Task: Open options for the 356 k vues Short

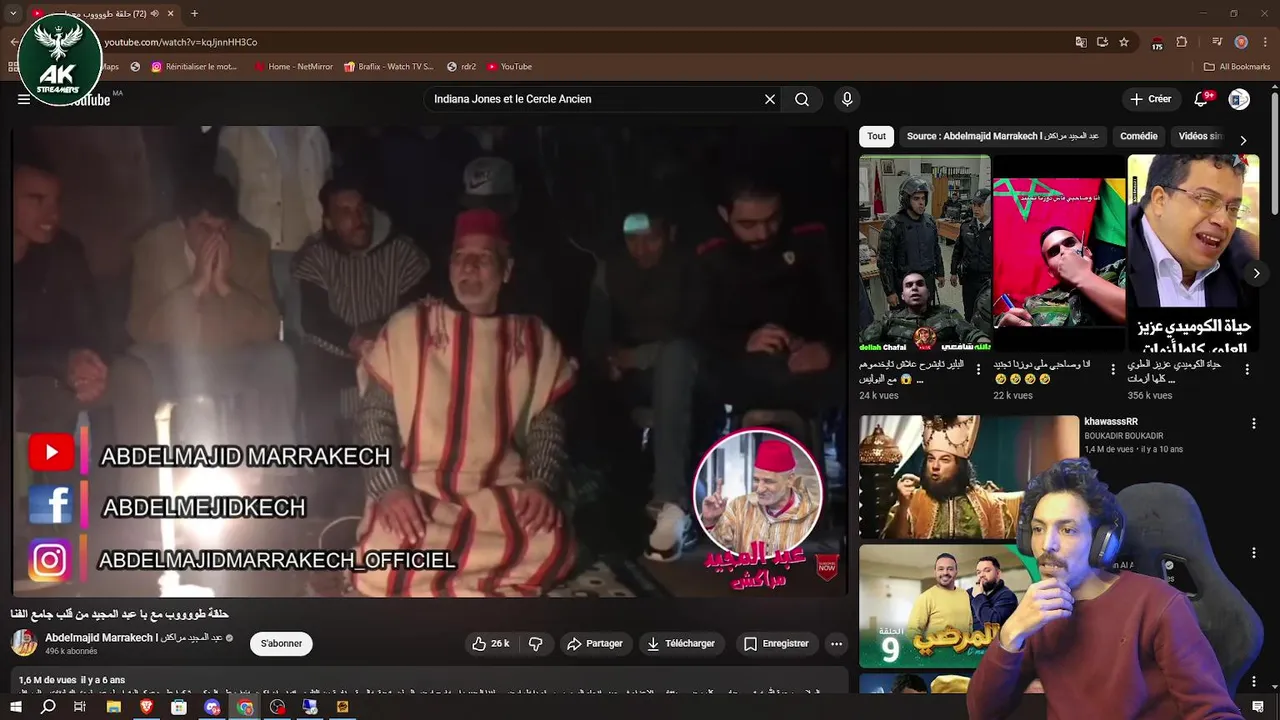Action: (1246, 370)
